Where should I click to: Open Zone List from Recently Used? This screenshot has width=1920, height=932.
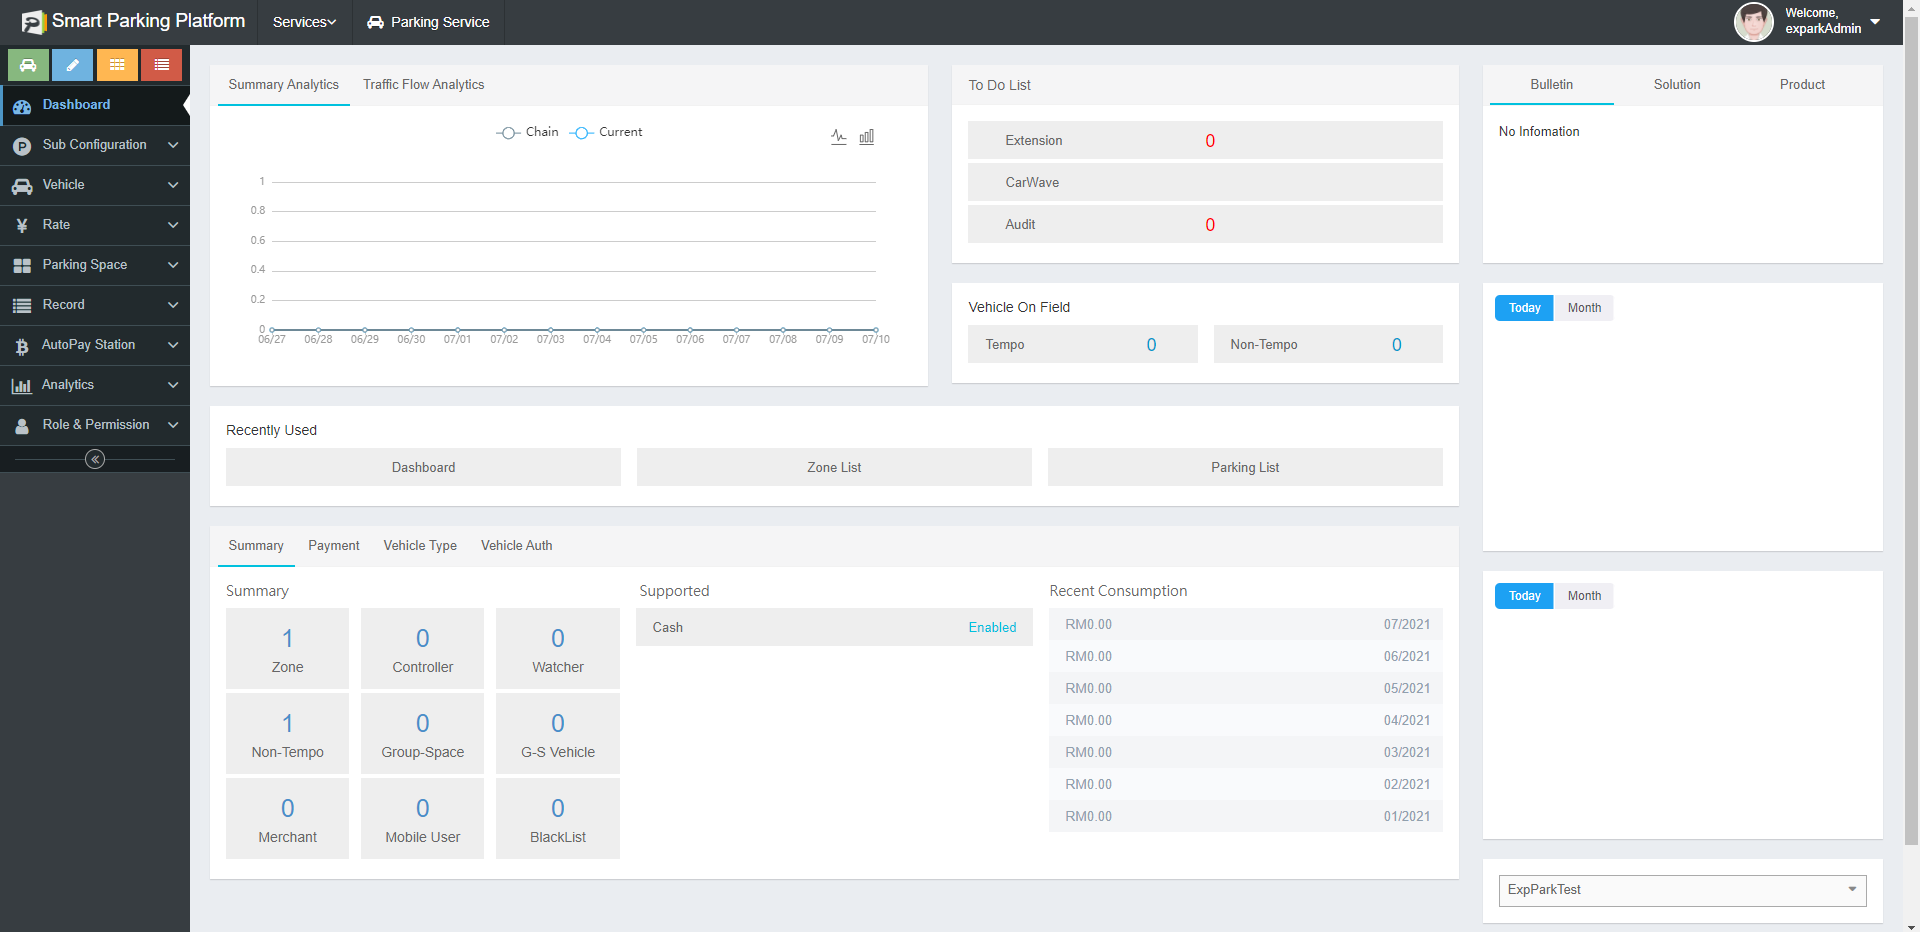pyautogui.click(x=834, y=467)
